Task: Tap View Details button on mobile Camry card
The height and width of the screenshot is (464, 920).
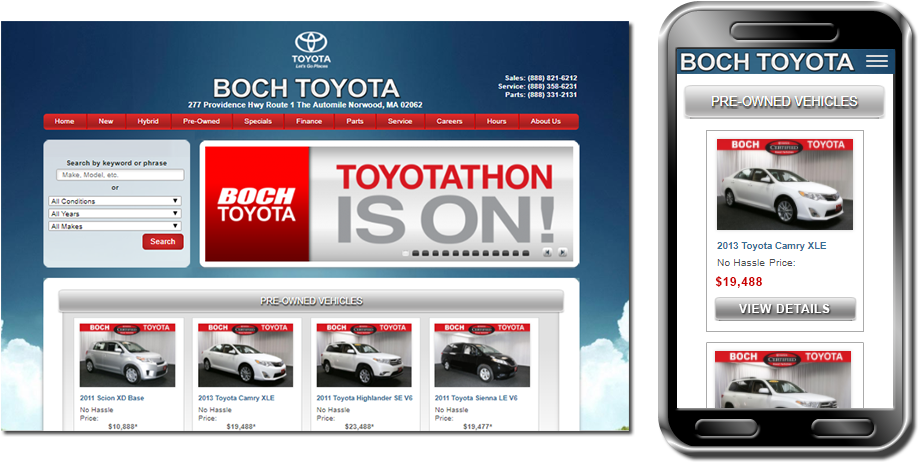Action: point(784,309)
